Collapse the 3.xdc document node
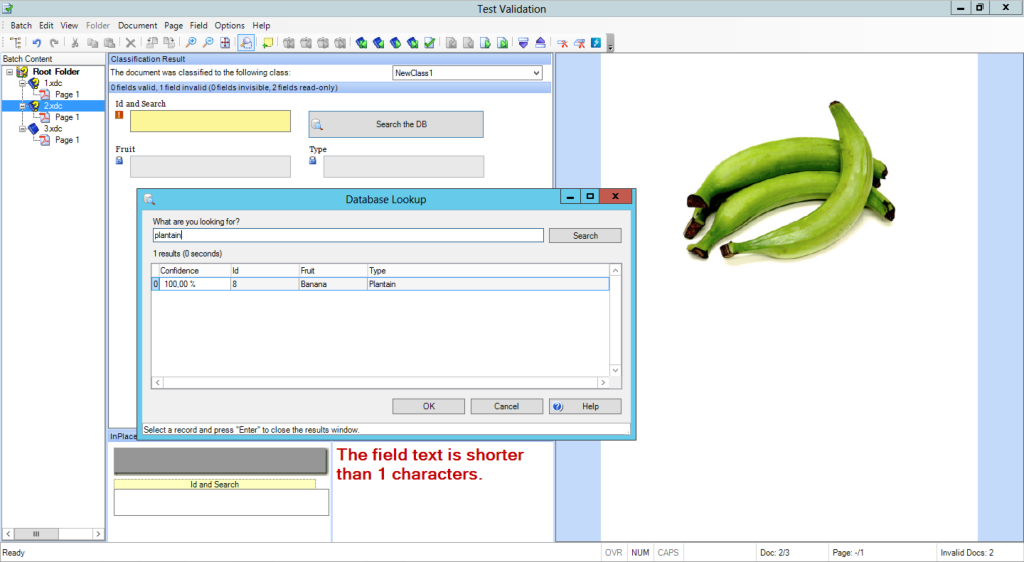This screenshot has width=1024, height=562. coord(21,129)
